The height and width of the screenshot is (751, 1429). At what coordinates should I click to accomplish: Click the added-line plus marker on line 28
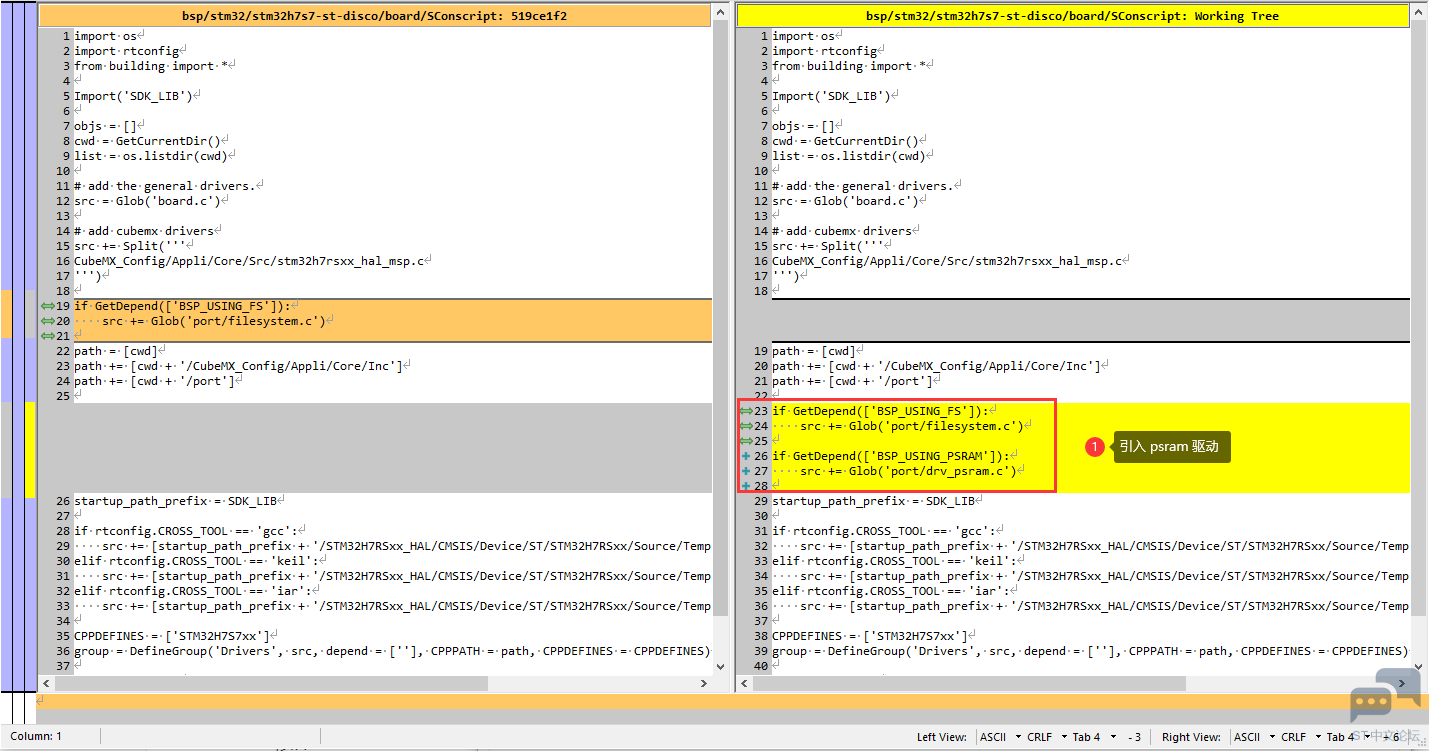click(746, 486)
